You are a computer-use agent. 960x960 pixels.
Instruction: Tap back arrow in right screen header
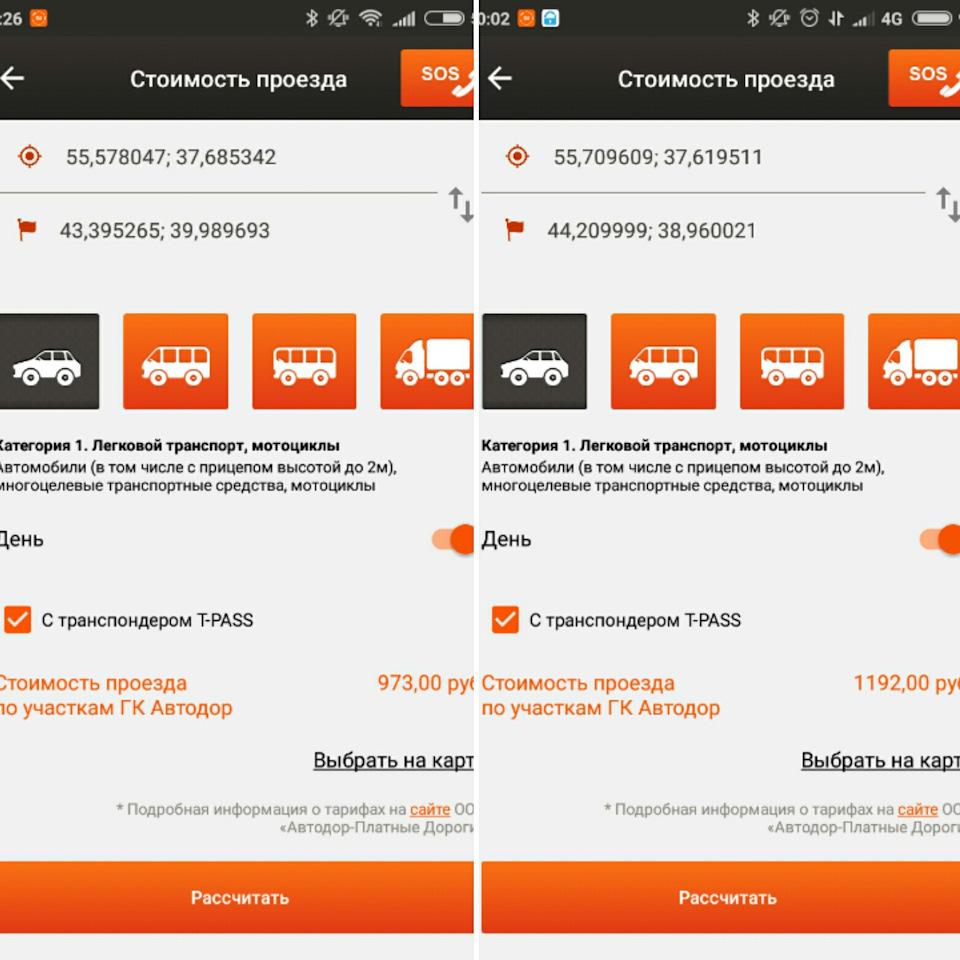500,78
